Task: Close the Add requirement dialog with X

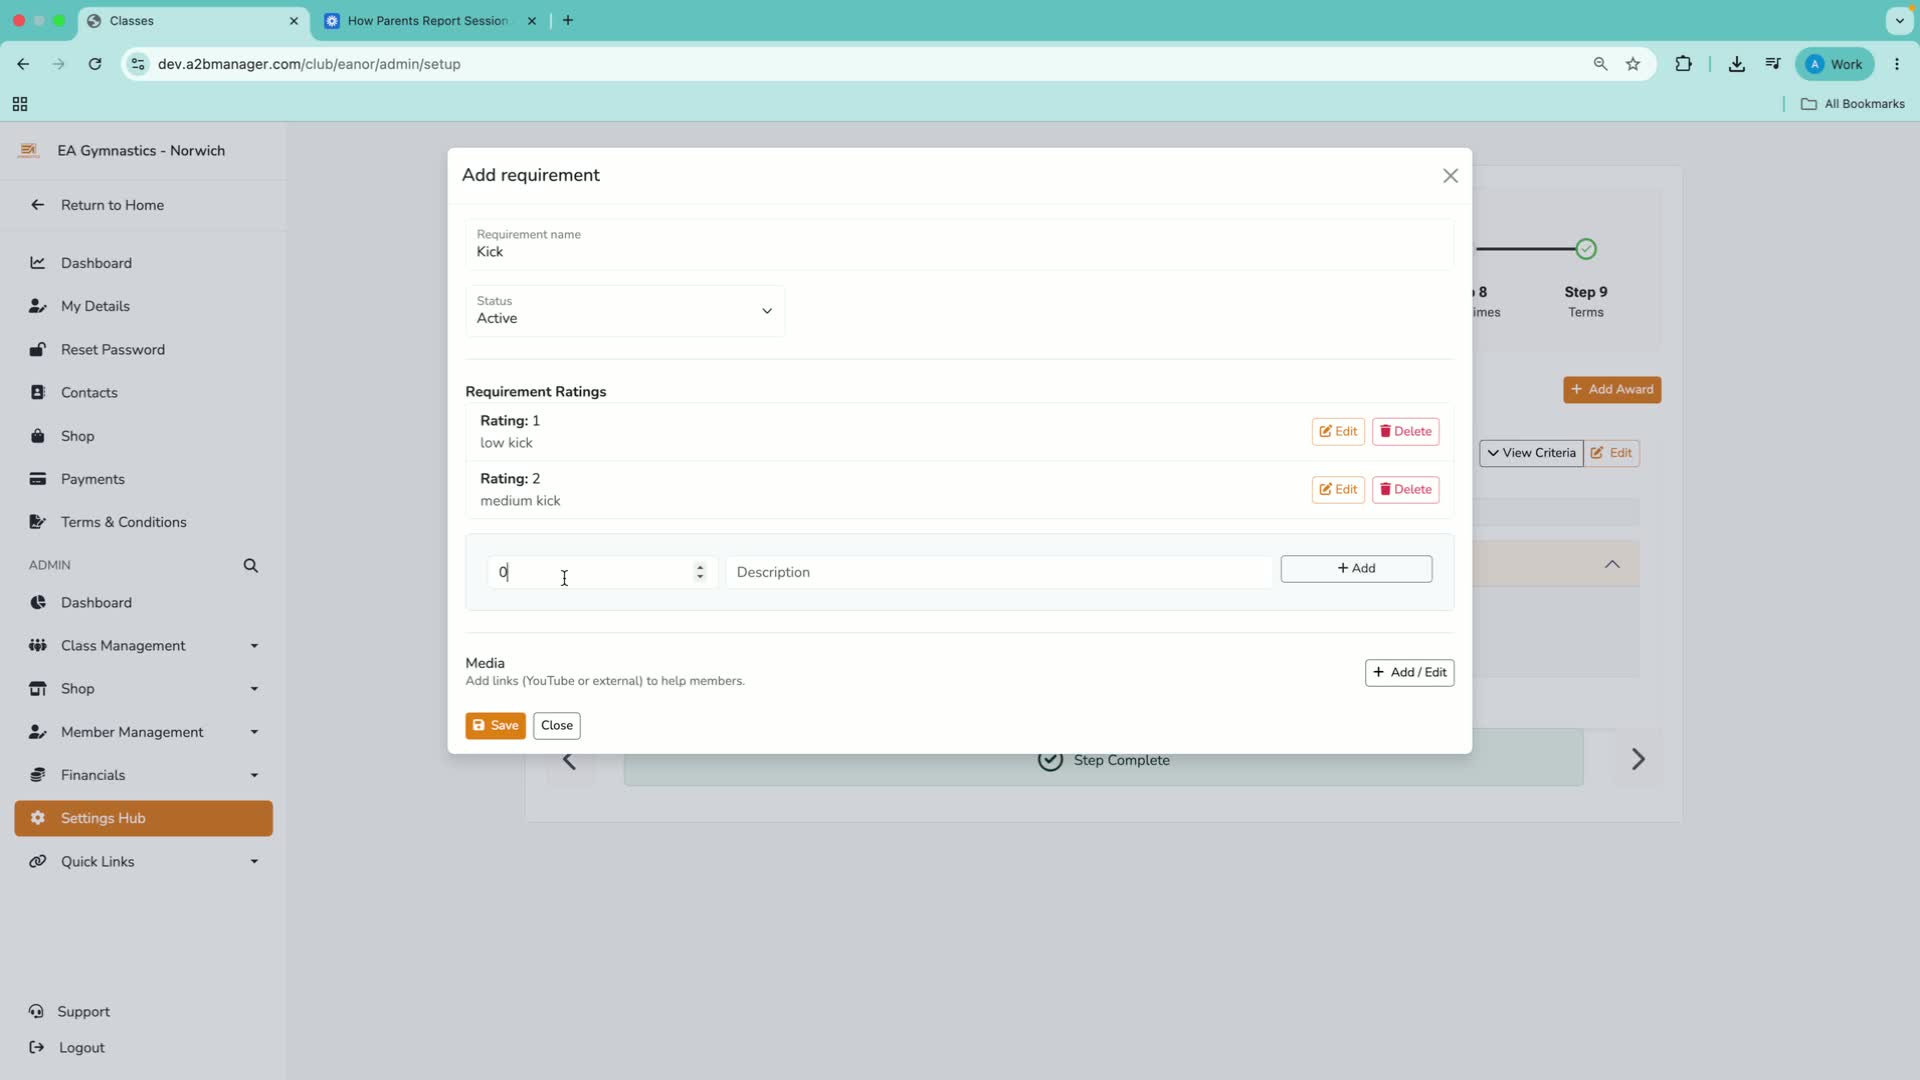Action: point(1450,176)
